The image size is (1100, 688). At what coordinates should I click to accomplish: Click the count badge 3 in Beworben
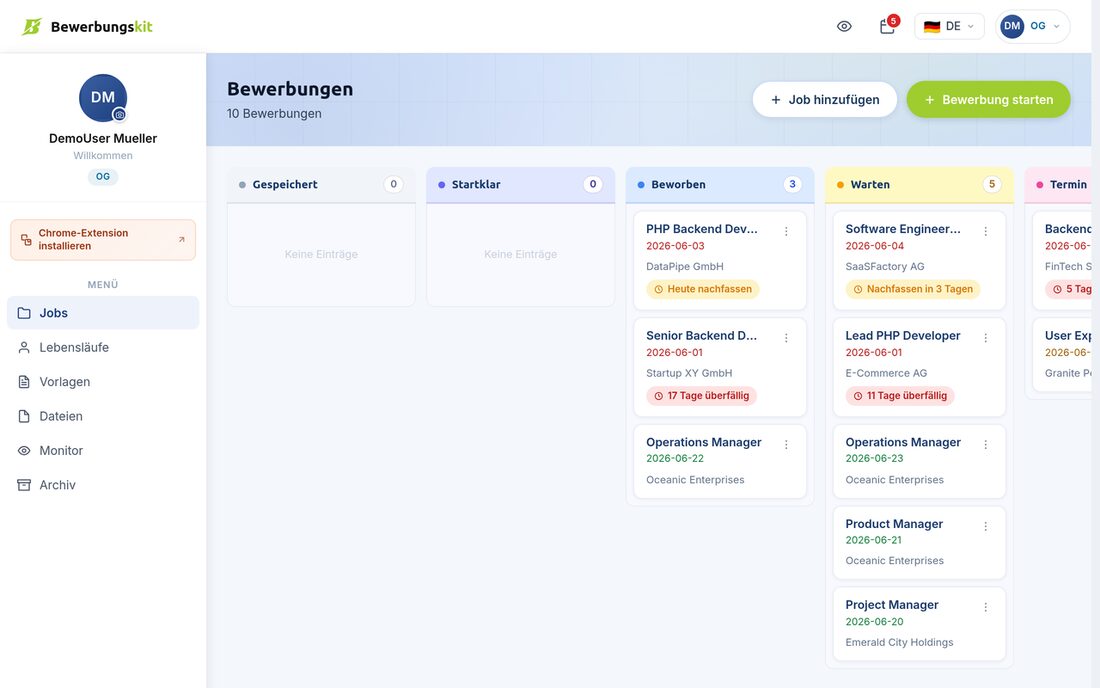pos(792,184)
